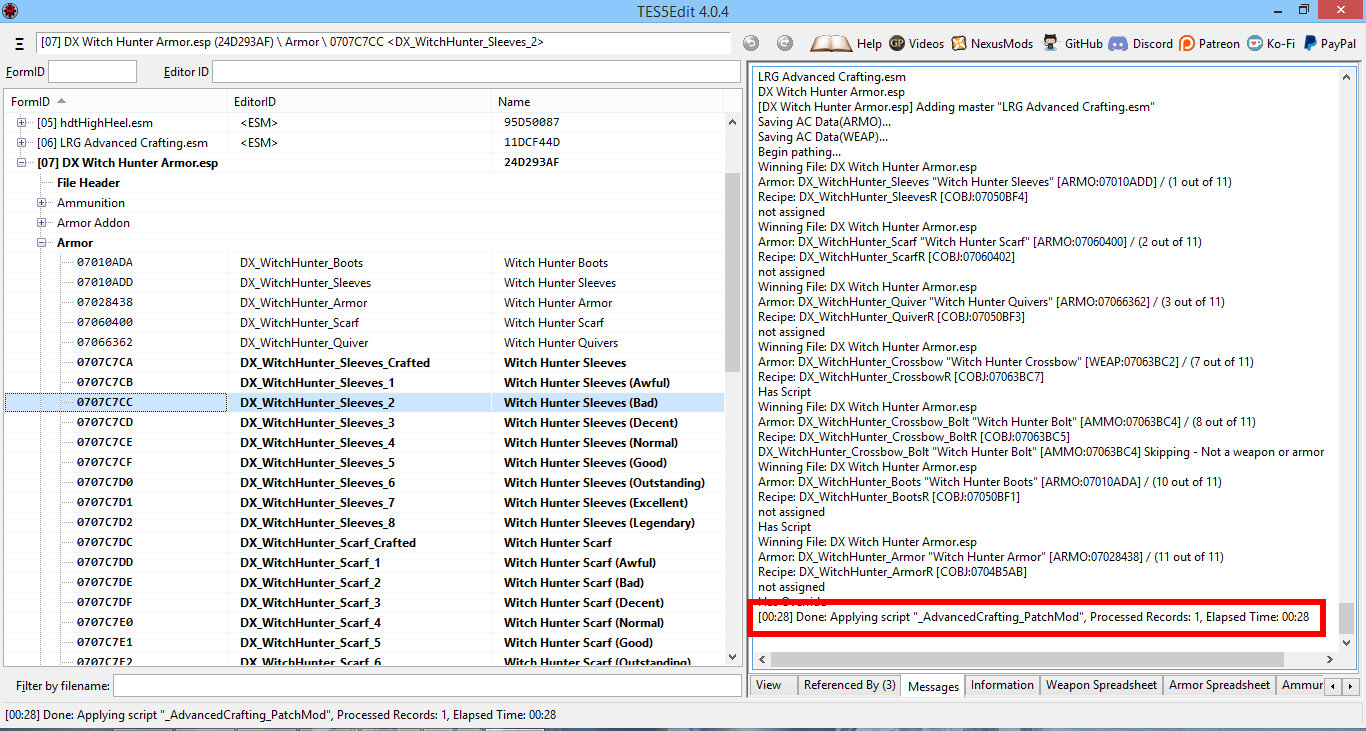The width and height of the screenshot is (1366, 731).
Task: Select Witch Hunter Scarf (Bad) record
Action: point(364,582)
